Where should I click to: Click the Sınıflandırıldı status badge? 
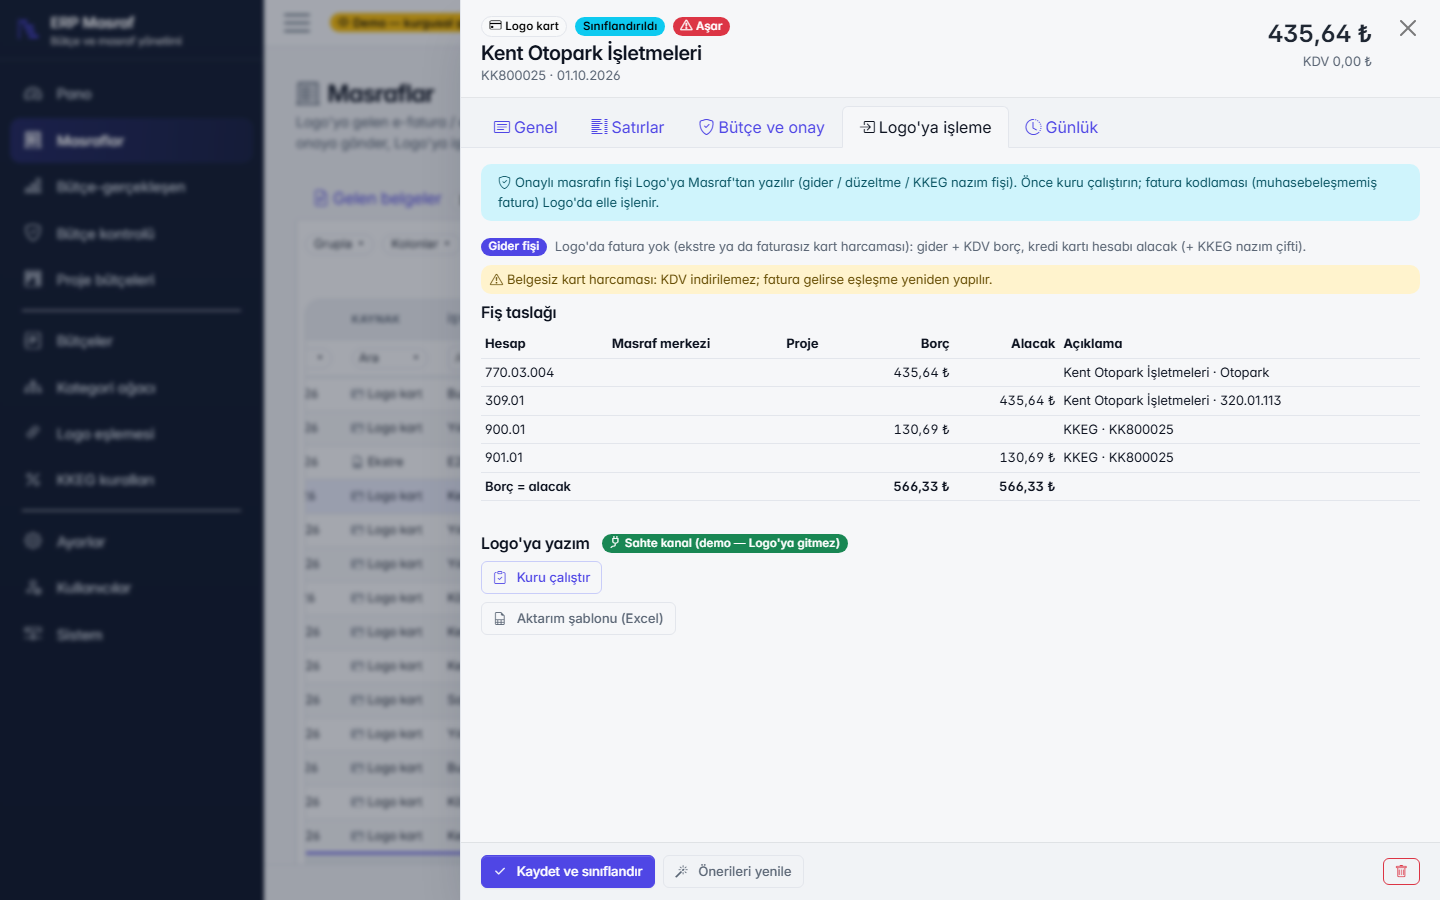(x=620, y=26)
